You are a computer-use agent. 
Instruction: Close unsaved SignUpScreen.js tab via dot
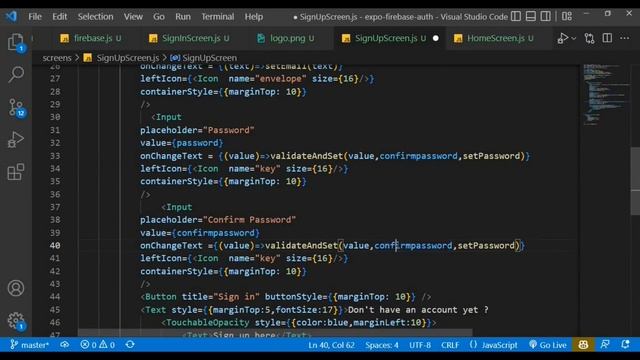(436, 38)
